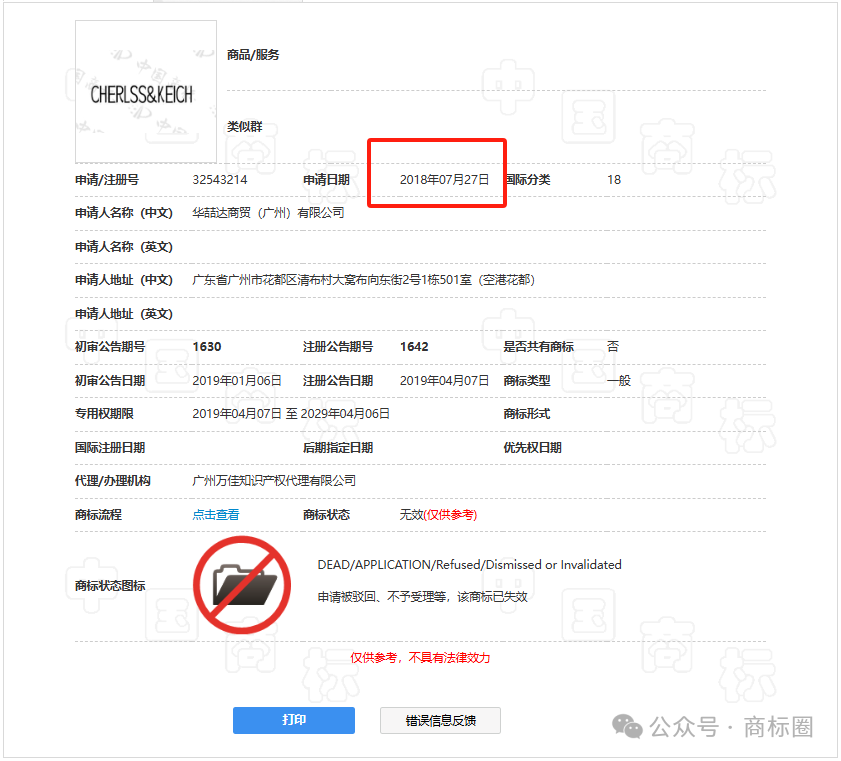Click the 申请人地址（英文） label
The image size is (841, 761).
click(124, 314)
